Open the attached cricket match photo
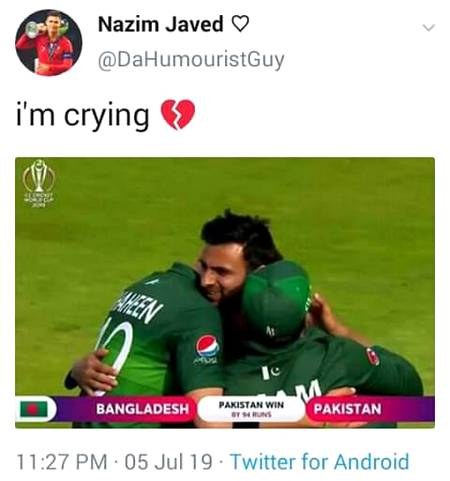Screen dimensions: 450x481 tap(225, 292)
